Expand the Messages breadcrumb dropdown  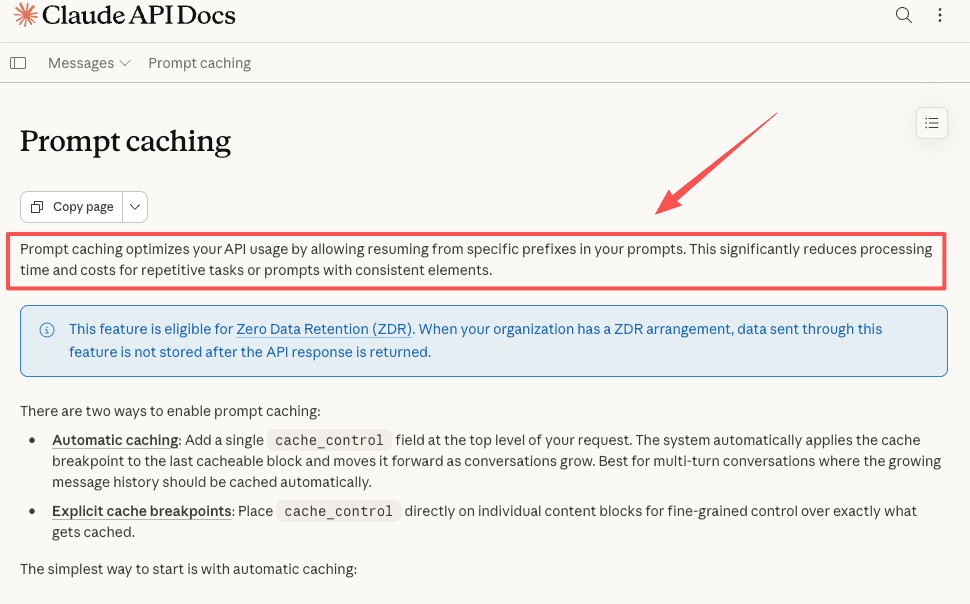click(89, 63)
